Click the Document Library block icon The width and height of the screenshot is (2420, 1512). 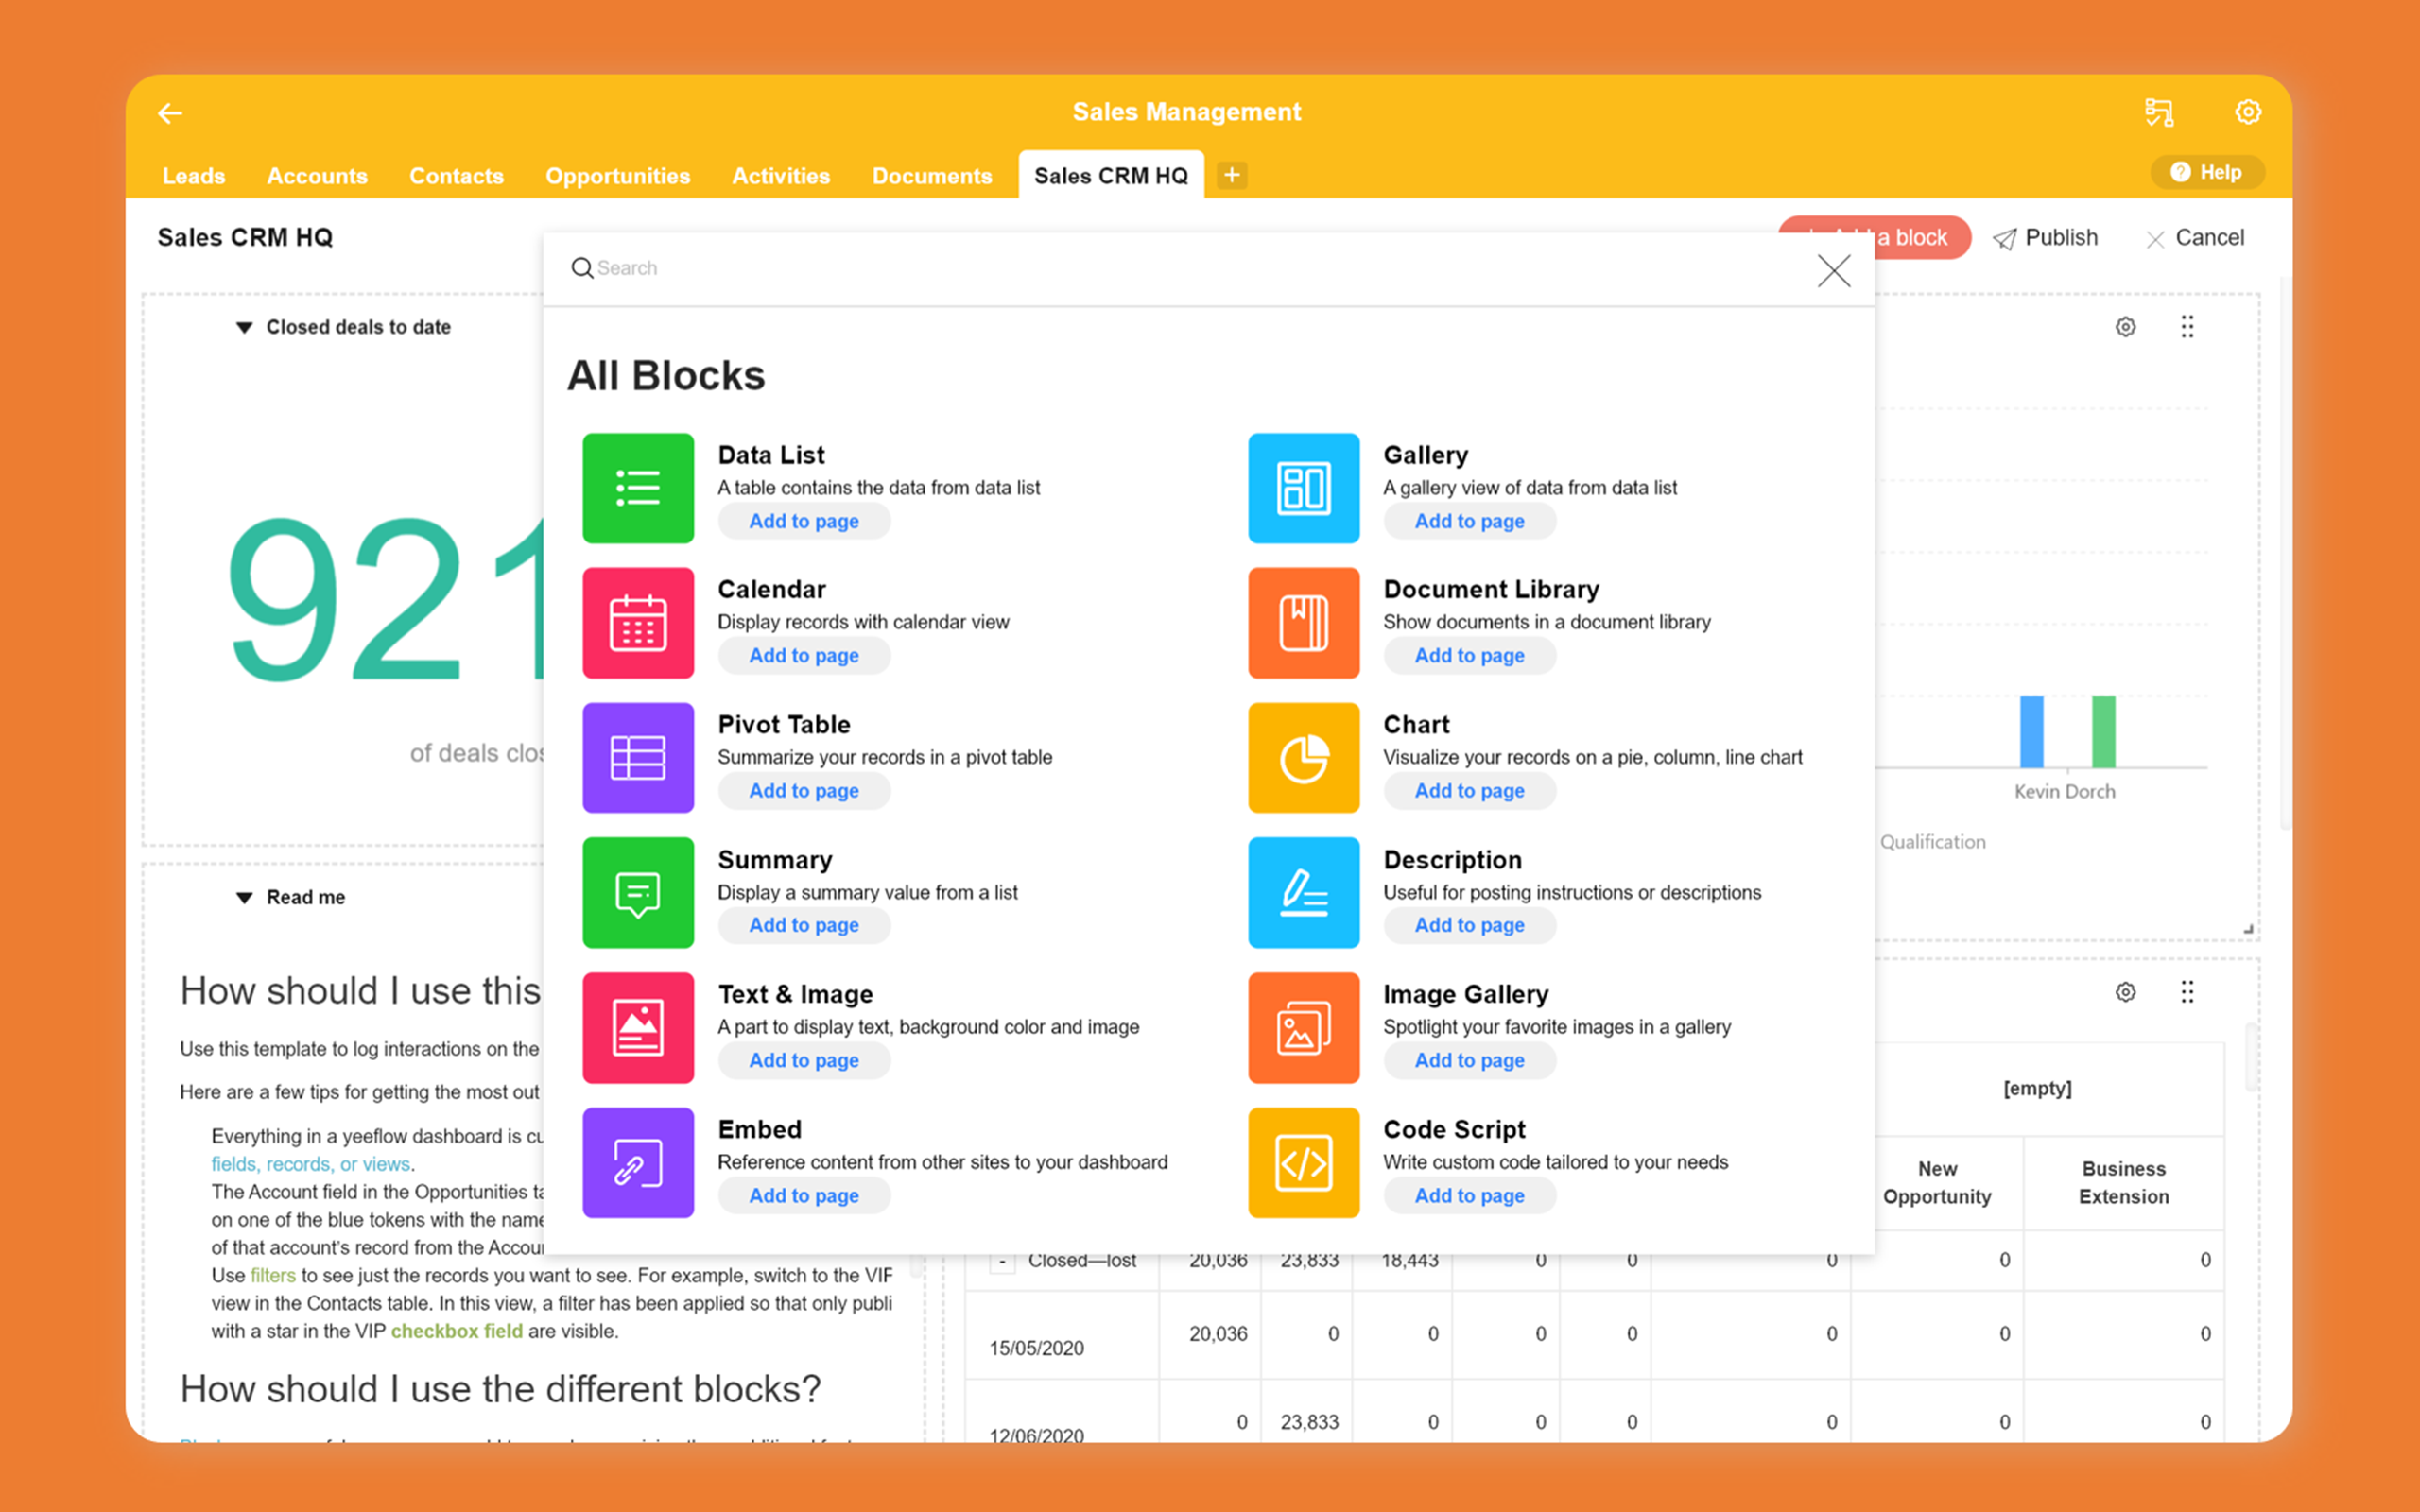[1303, 623]
